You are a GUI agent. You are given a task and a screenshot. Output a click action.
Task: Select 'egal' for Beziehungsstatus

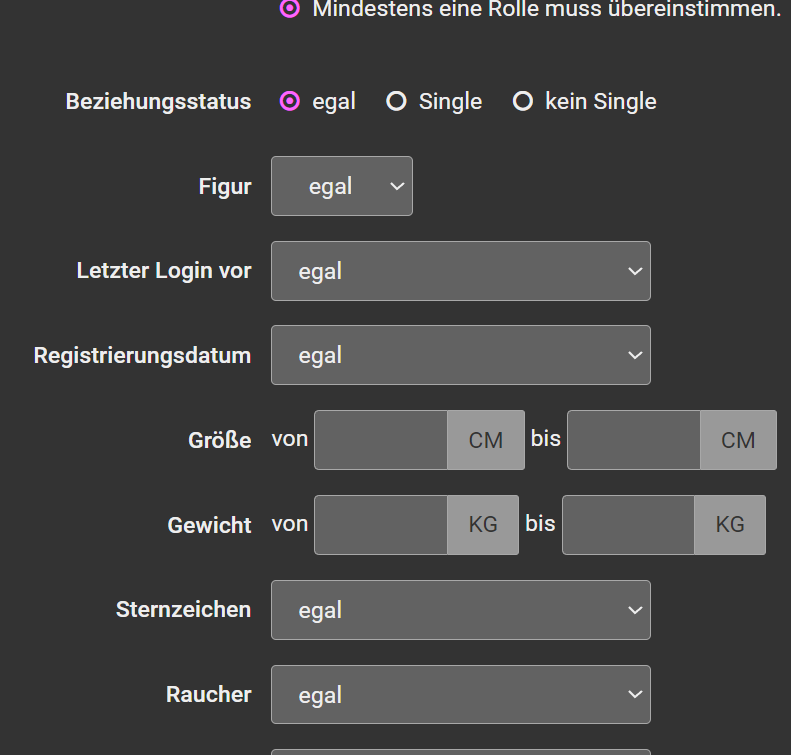[x=290, y=101]
